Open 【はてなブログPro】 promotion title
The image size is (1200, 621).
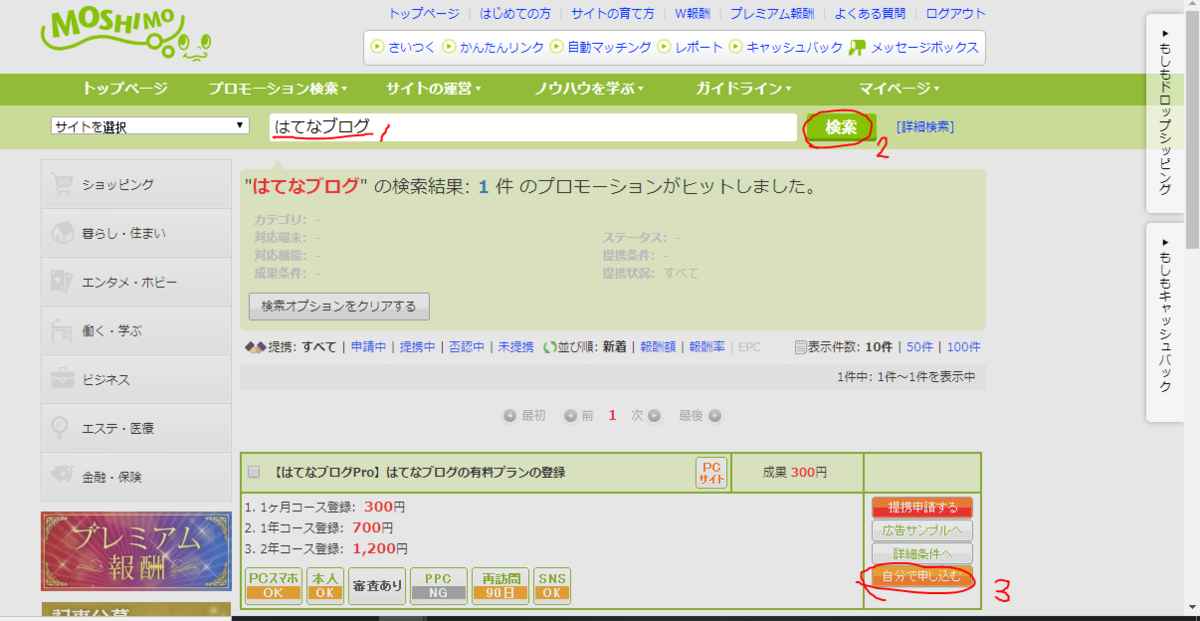click(419, 472)
